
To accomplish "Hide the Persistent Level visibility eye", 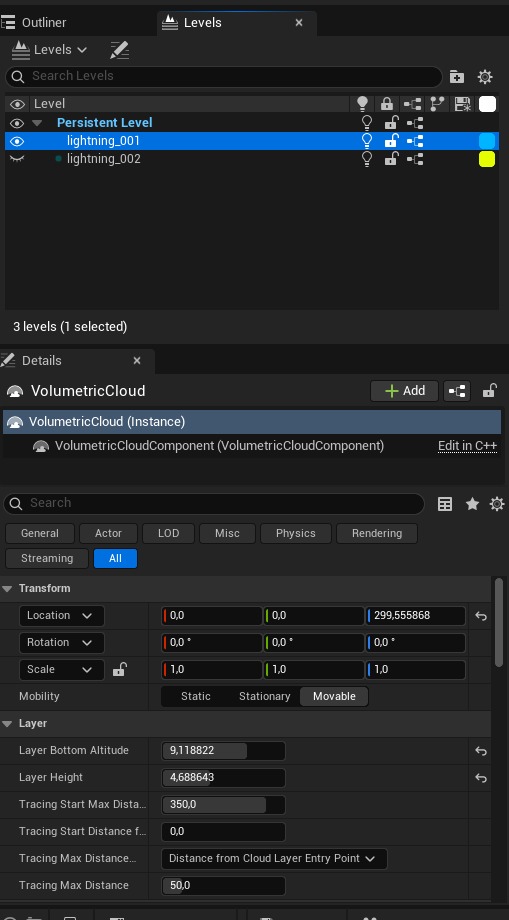I will [17, 123].
